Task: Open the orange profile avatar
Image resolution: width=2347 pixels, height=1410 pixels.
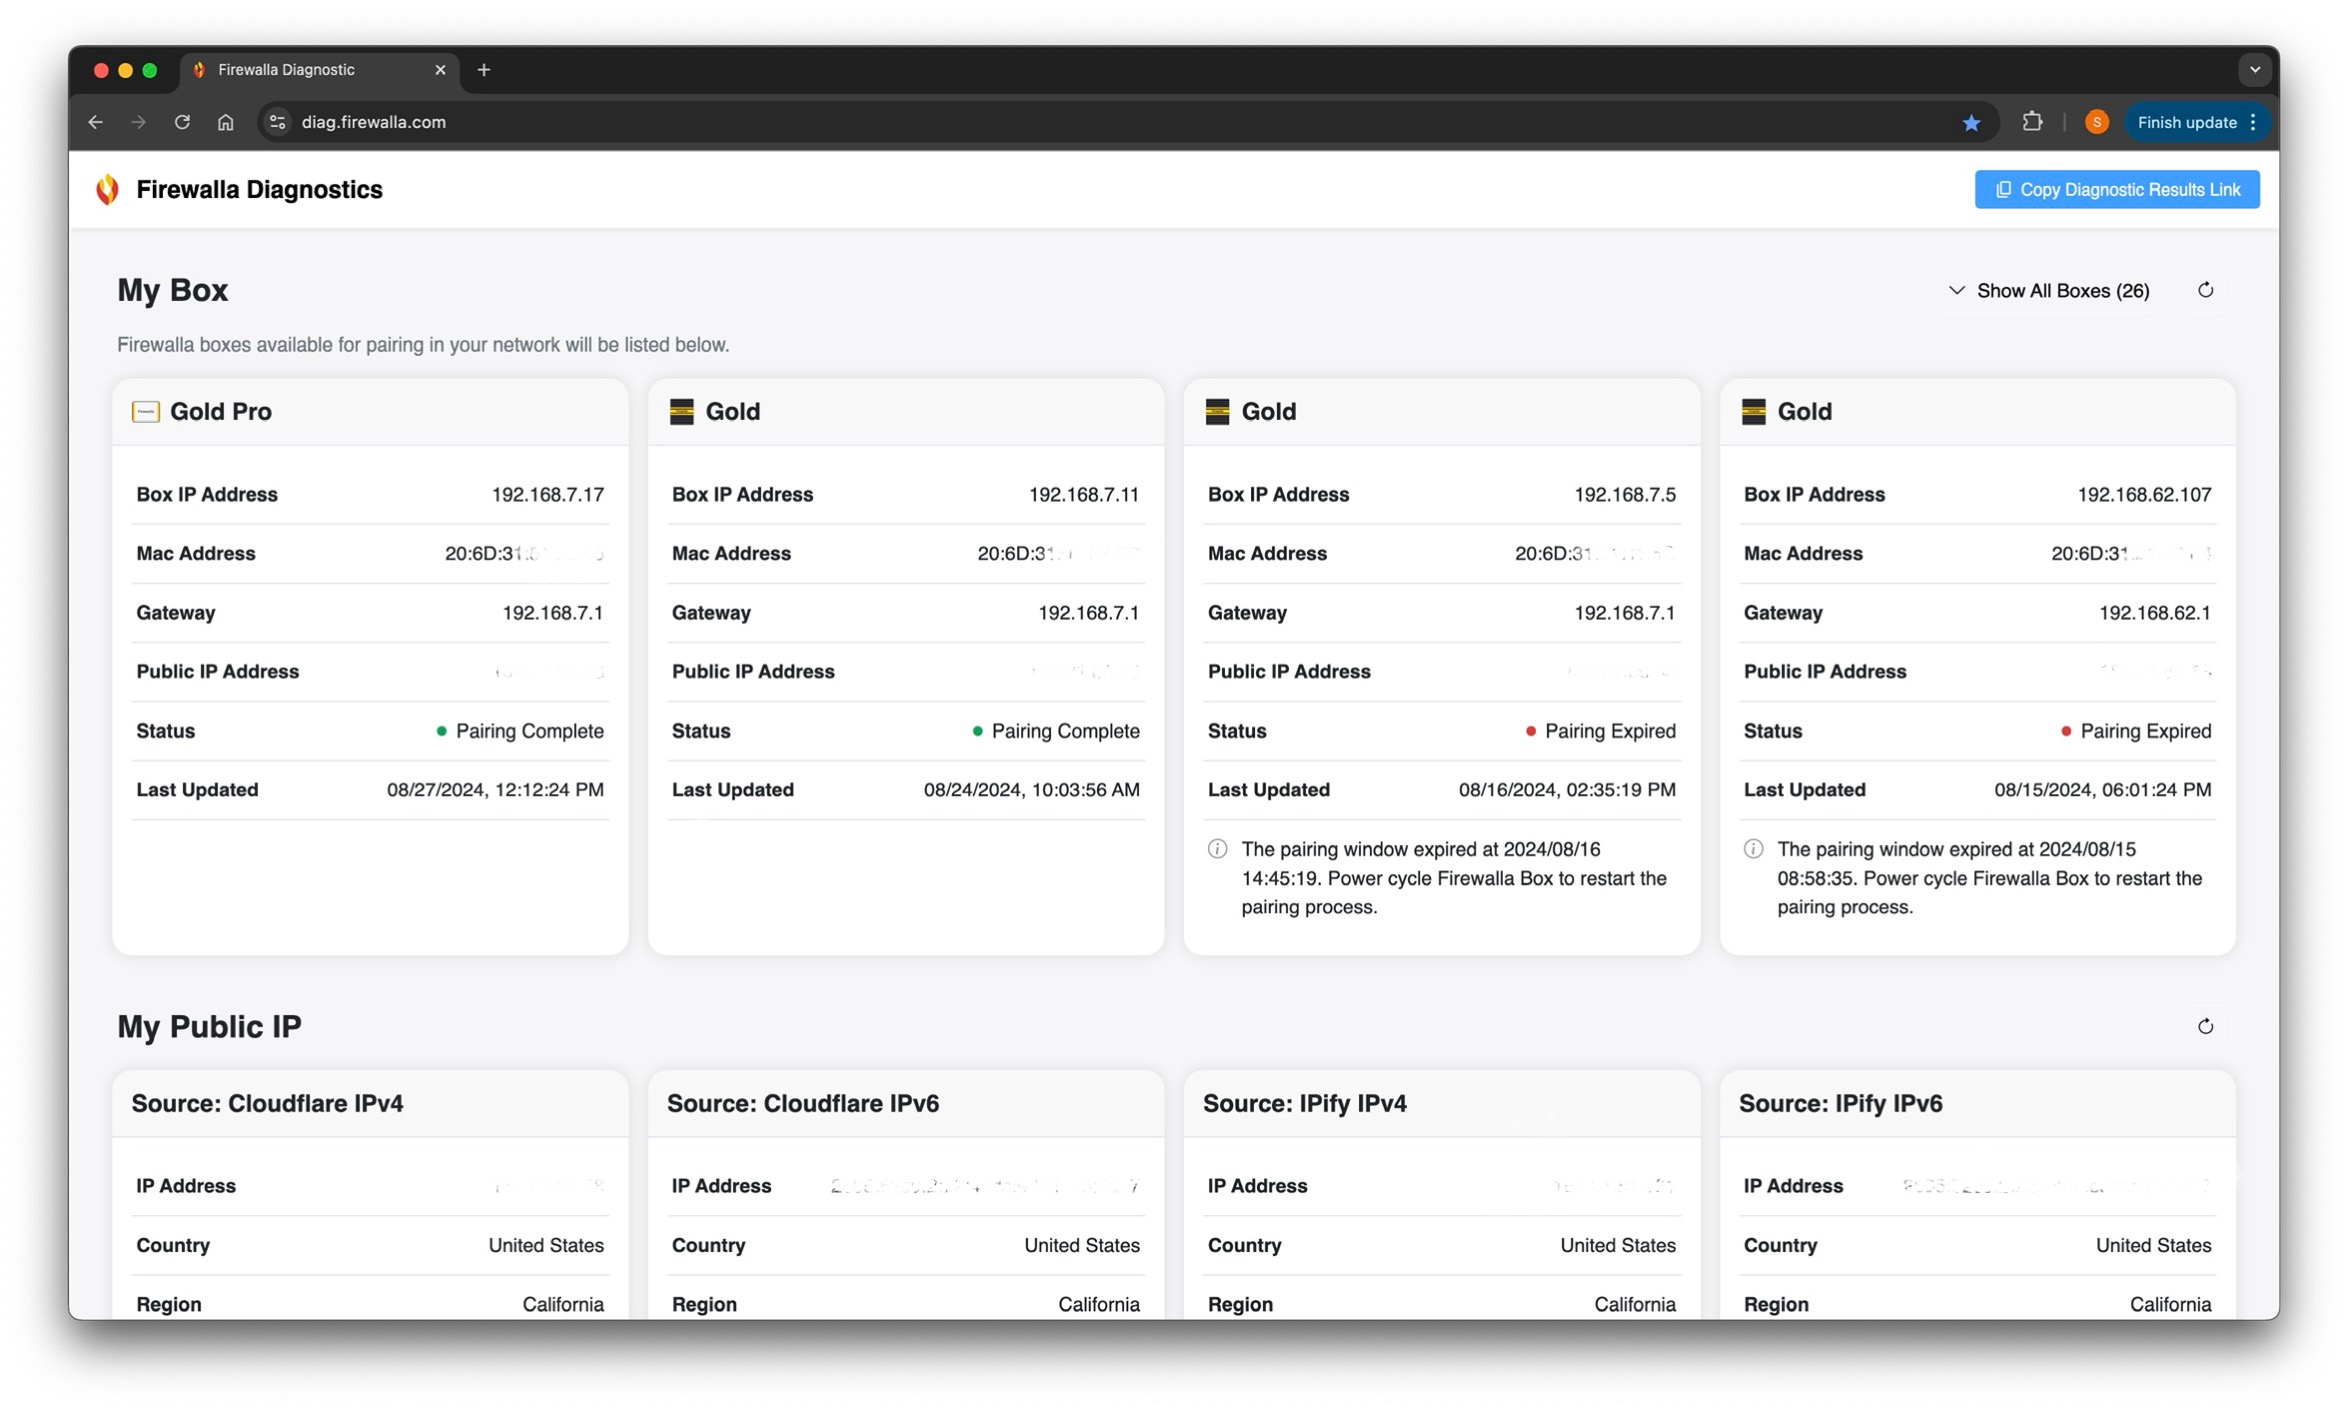Action: pos(2096,122)
